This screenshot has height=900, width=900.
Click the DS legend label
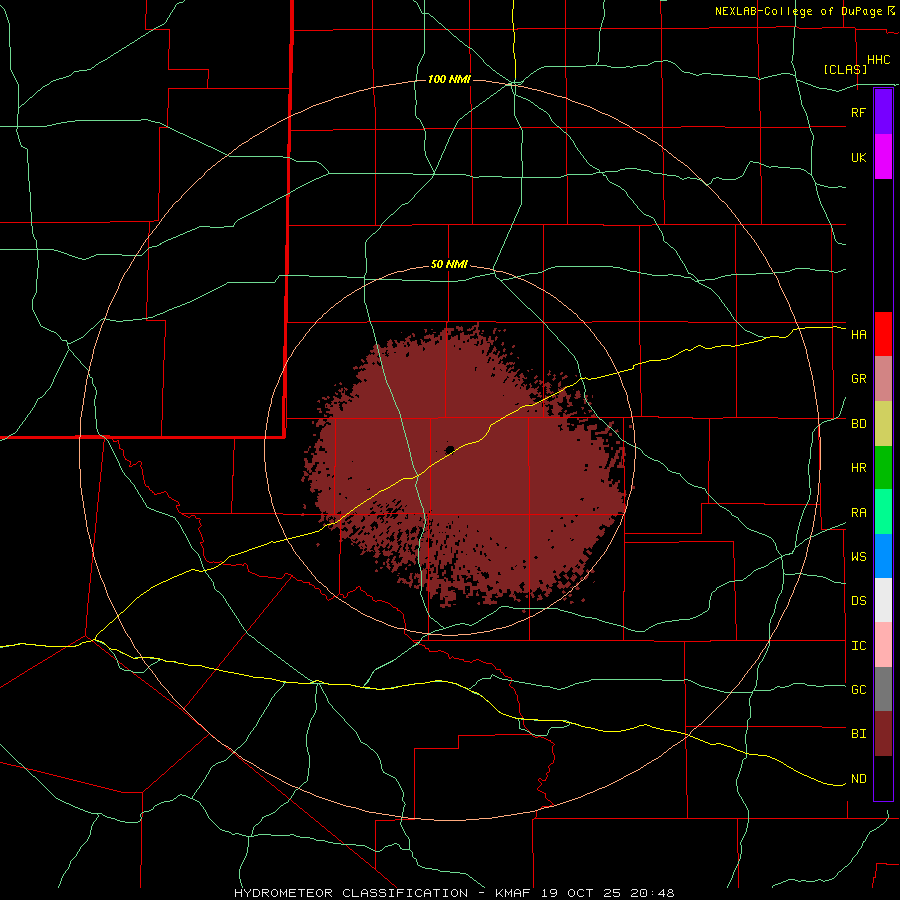[859, 600]
